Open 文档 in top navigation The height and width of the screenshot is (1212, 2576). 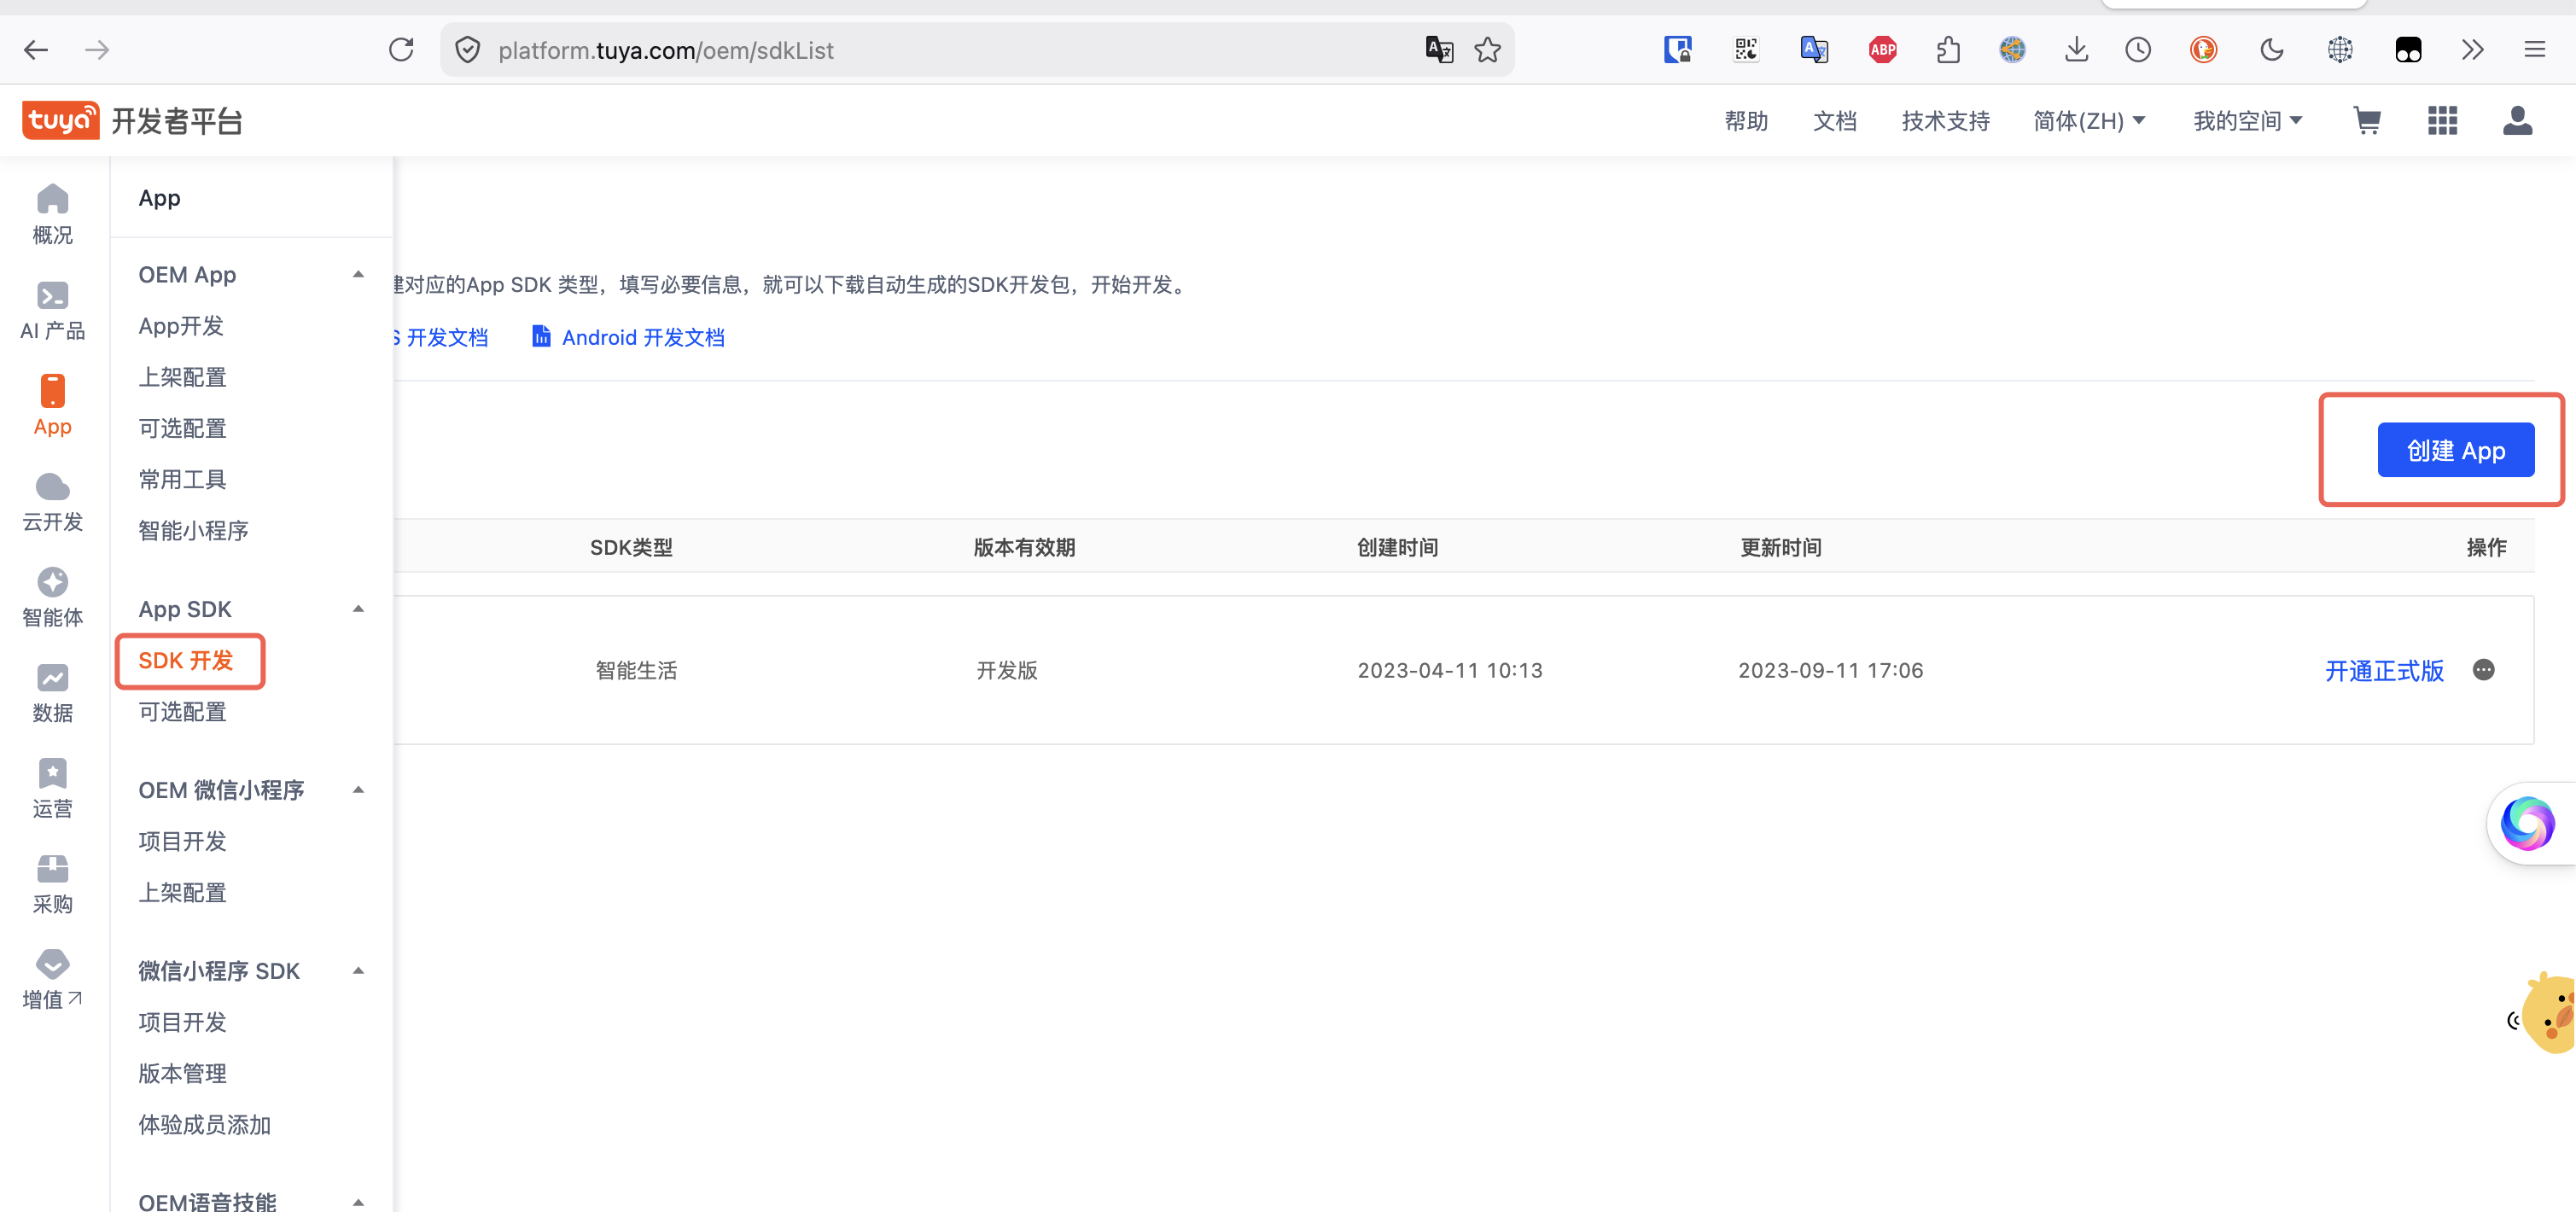[1834, 121]
